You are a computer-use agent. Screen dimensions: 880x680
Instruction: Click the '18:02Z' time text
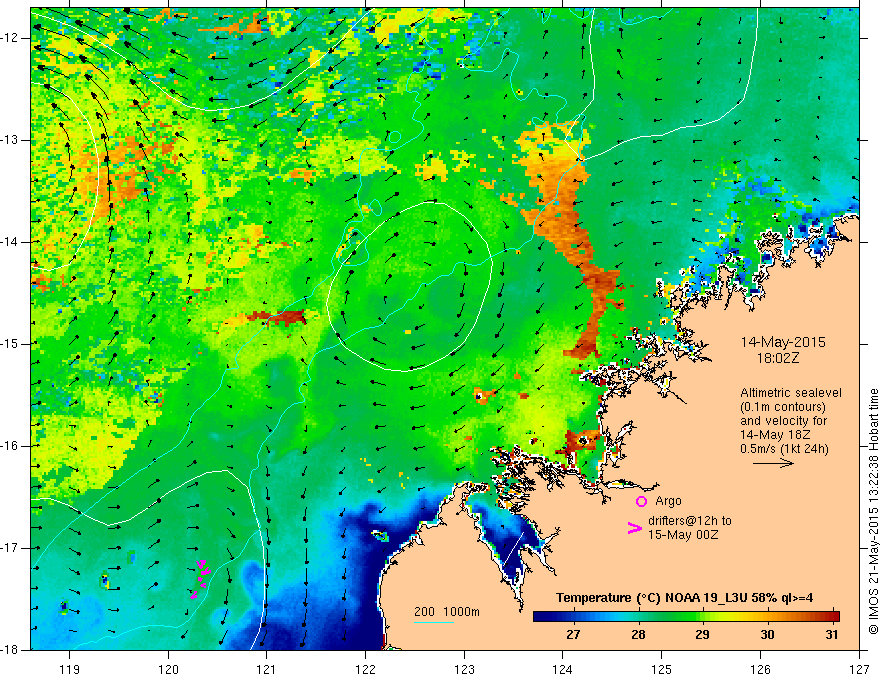777,358
